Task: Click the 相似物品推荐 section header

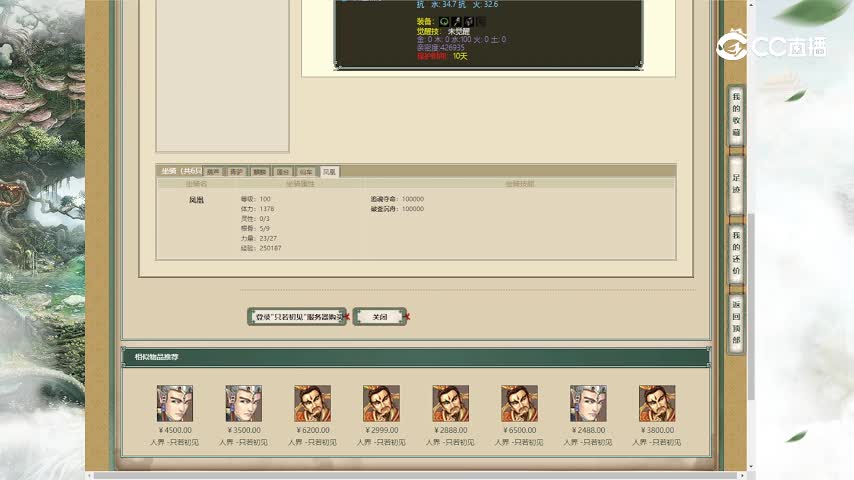Action: point(156,357)
